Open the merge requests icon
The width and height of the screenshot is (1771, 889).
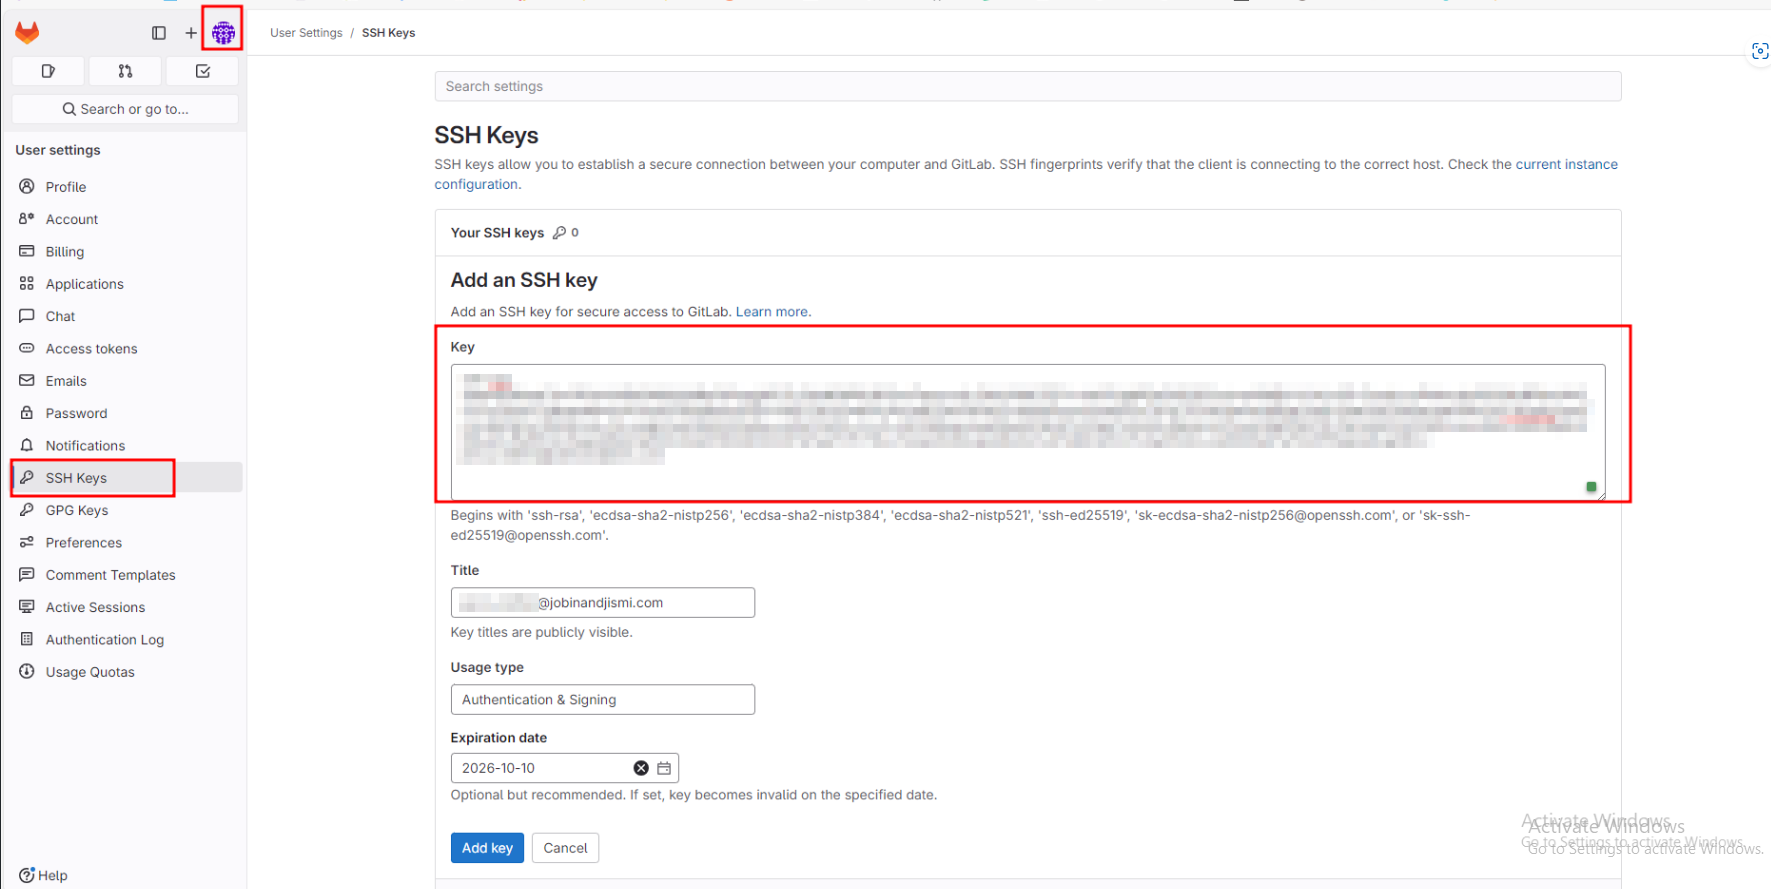(125, 71)
